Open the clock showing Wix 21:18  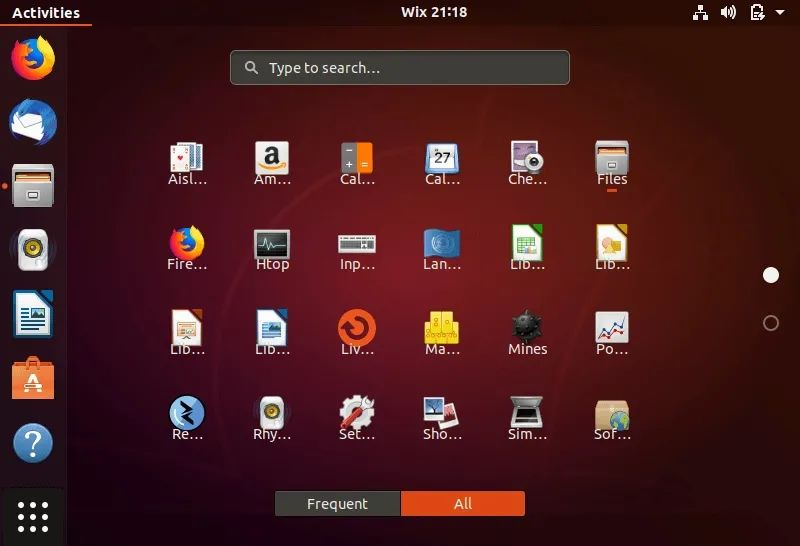434,12
